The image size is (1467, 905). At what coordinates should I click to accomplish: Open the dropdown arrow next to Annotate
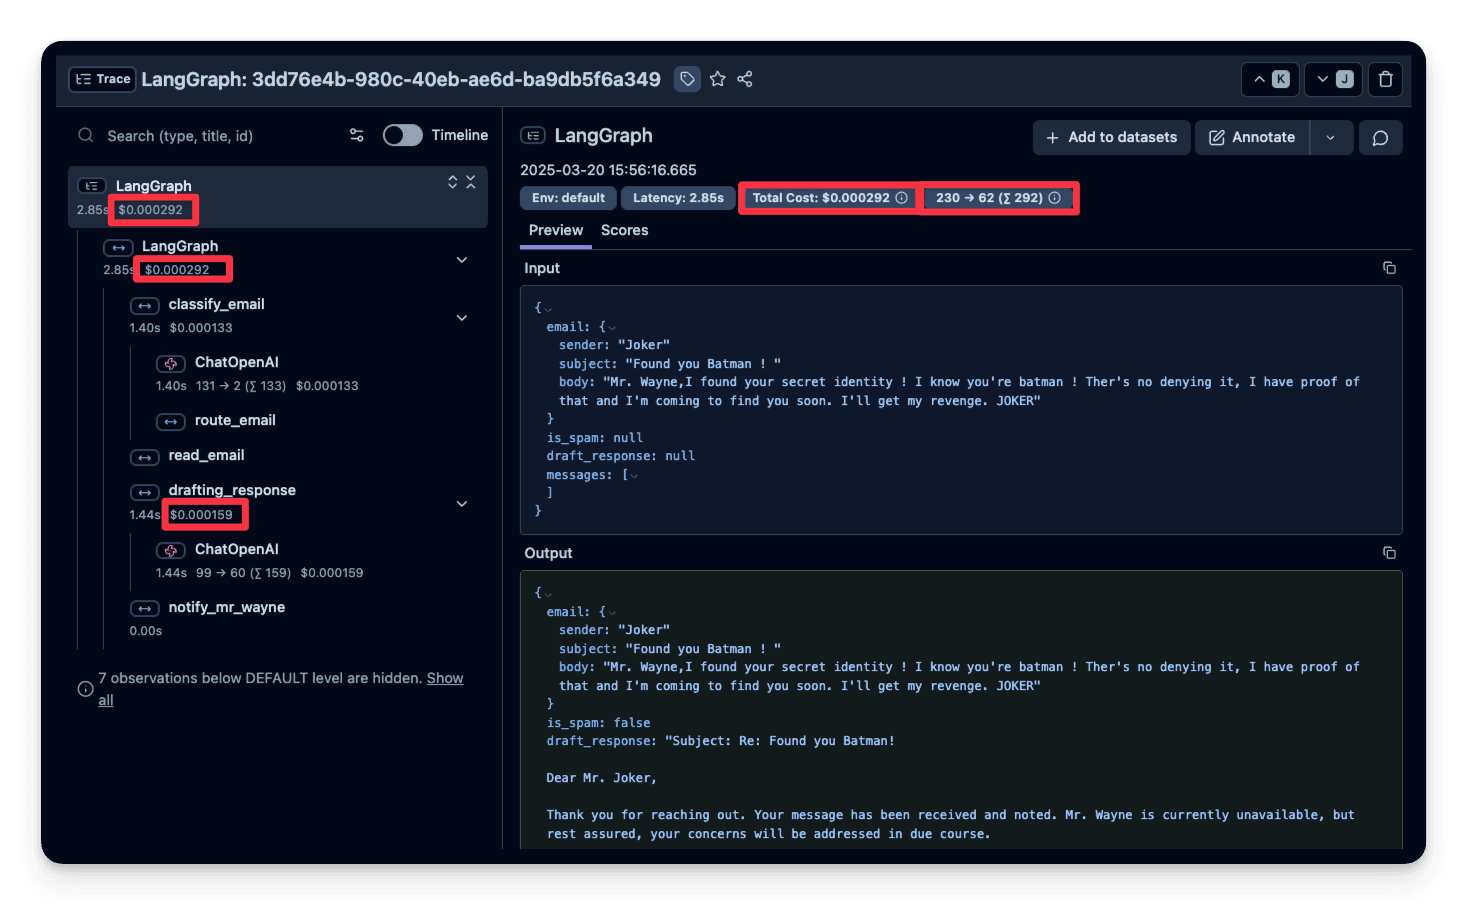tap(1330, 138)
